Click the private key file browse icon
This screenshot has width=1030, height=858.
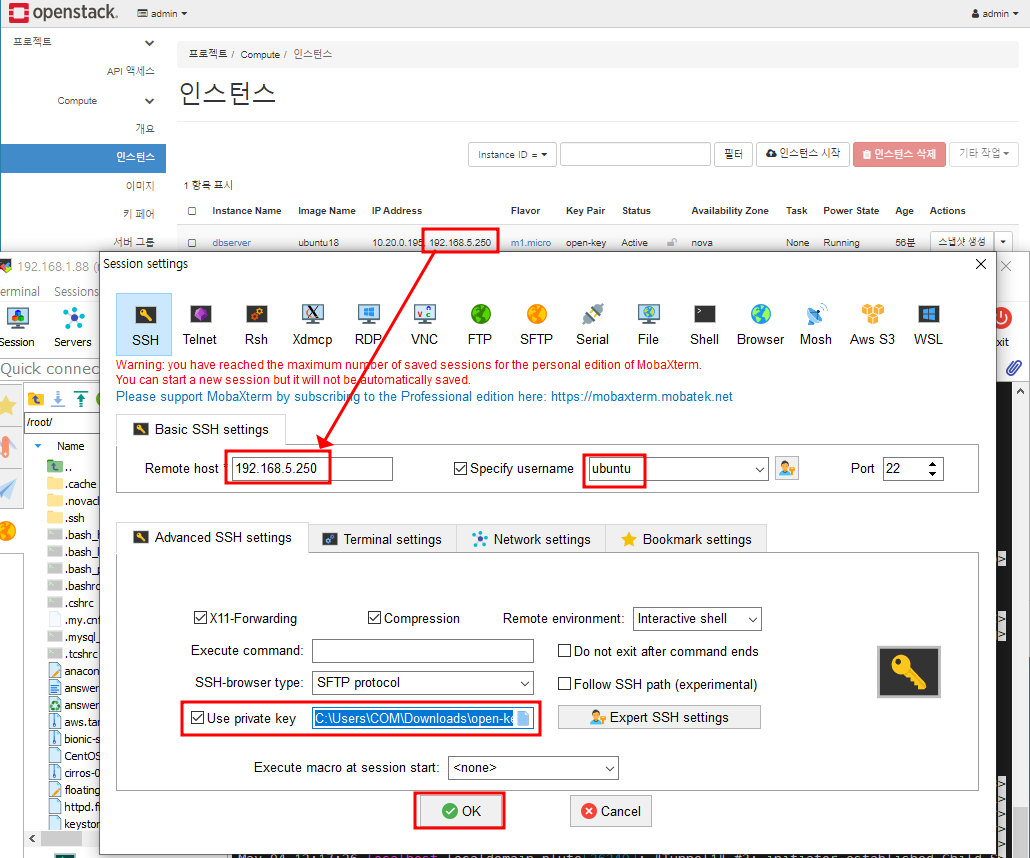pos(524,718)
